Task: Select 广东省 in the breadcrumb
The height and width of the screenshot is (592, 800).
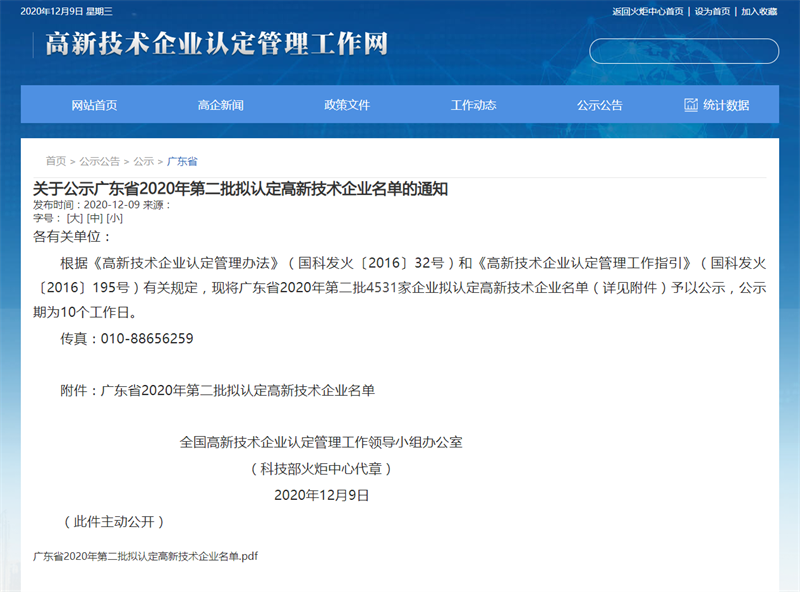Action: (x=182, y=161)
